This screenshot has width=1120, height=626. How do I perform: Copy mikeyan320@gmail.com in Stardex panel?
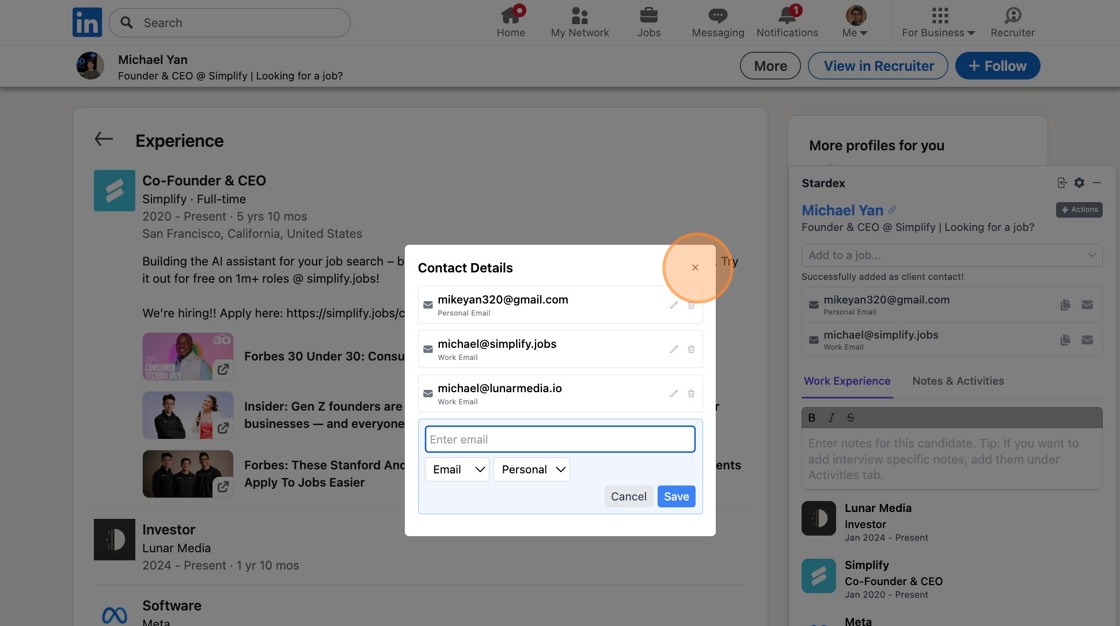tap(1065, 305)
